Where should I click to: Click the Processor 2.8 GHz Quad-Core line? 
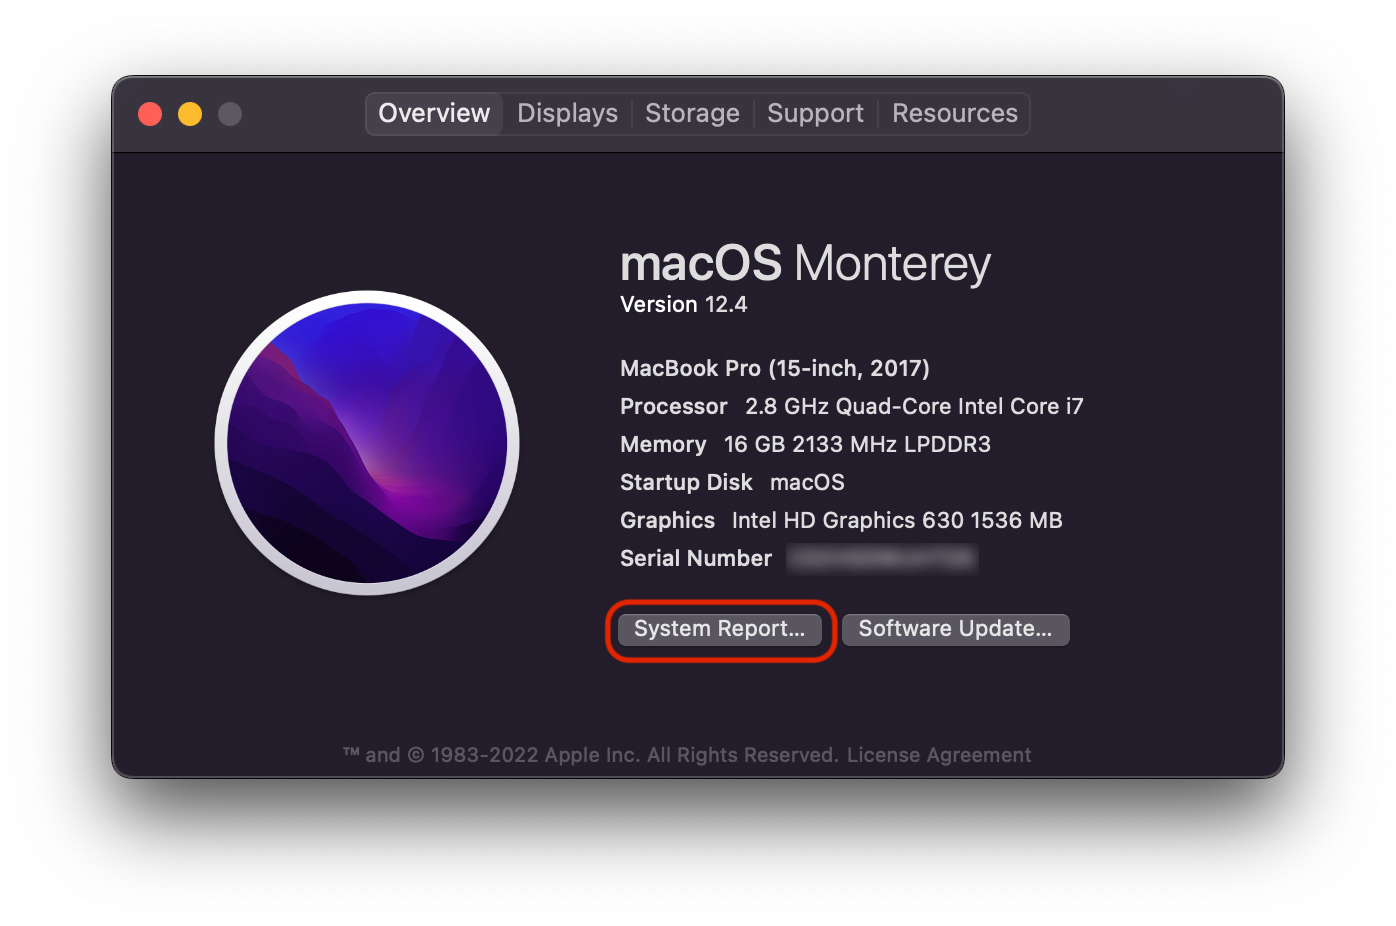pyautogui.click(x=851, y=407)
